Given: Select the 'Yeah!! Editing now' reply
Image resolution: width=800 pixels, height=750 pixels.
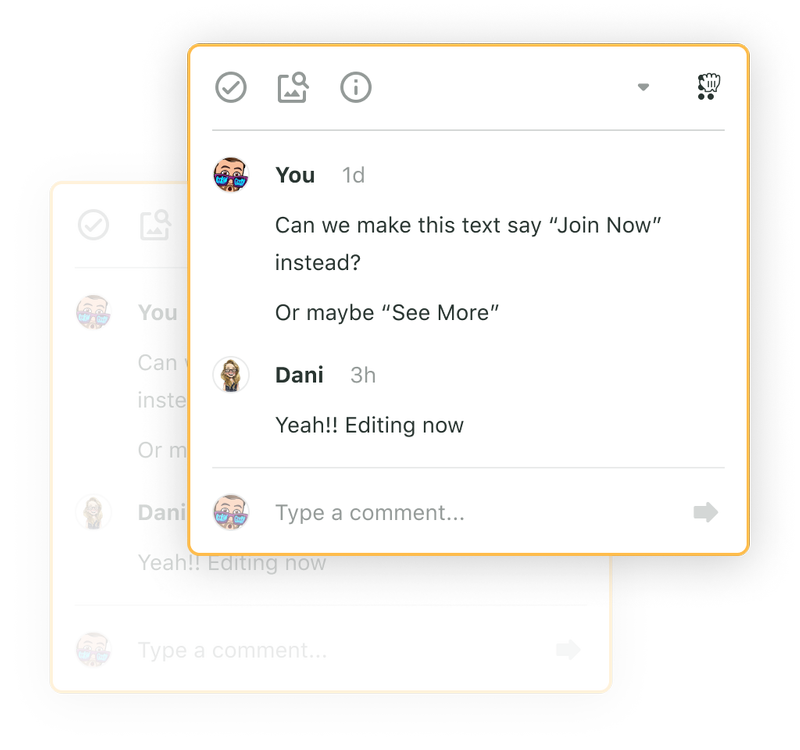Looking at the screenshot, I should pyautogui.click(x=369, y=425).
